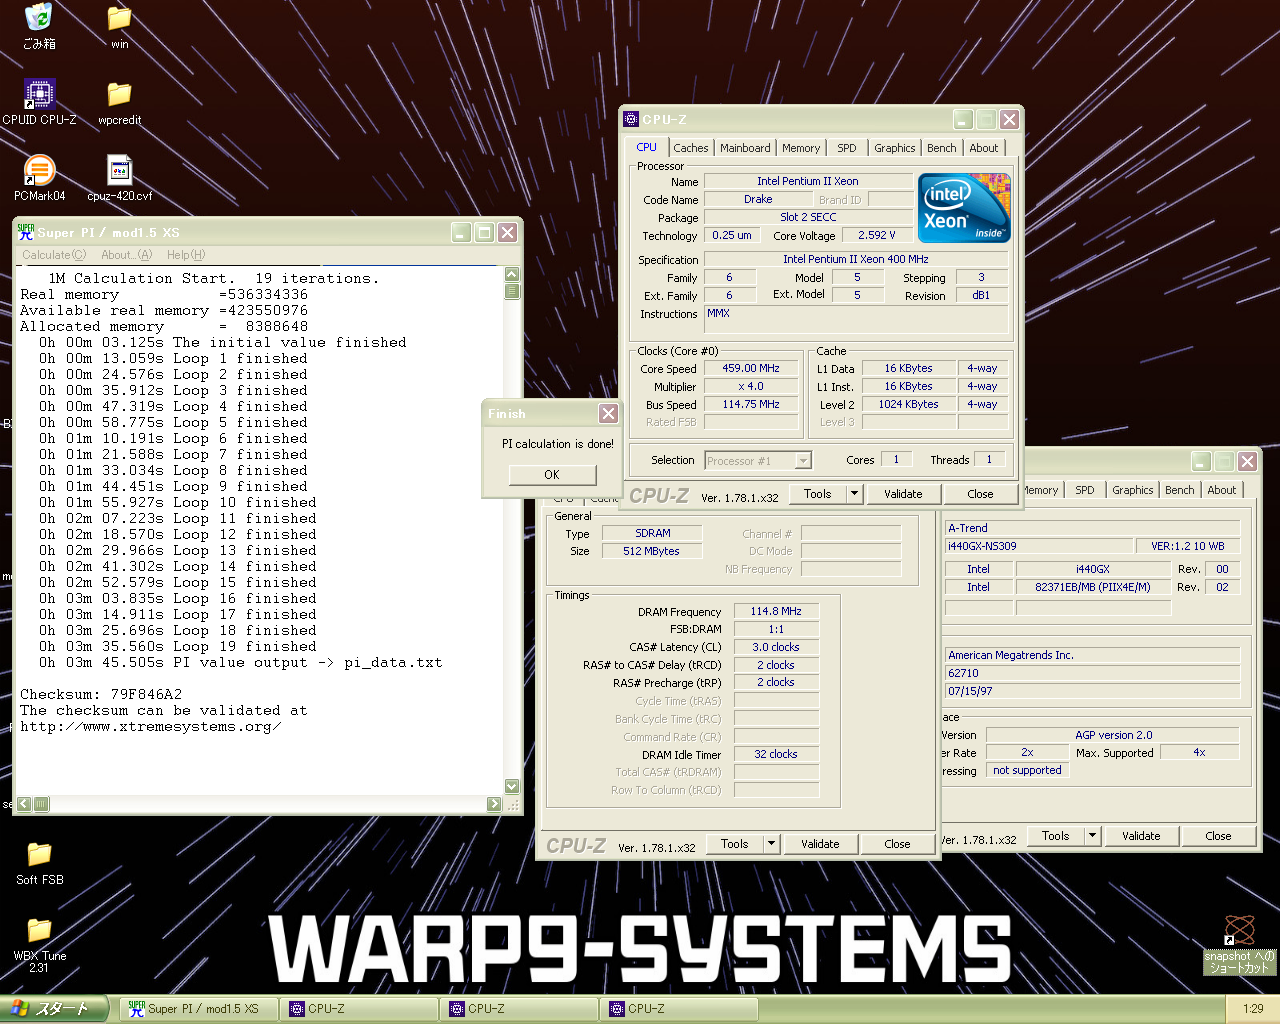Click Close in Memory CPU-Z window
The image size is (1280, 1024).
pos(897,844)
